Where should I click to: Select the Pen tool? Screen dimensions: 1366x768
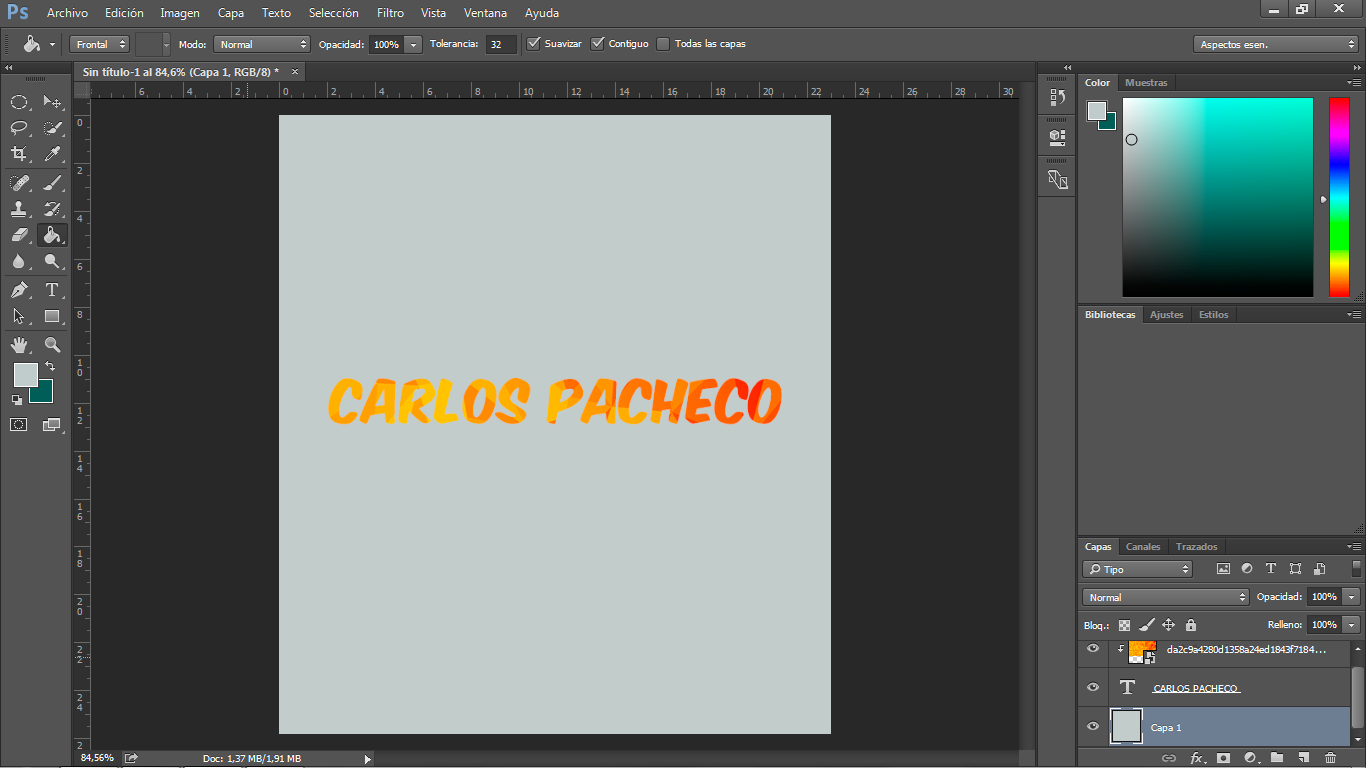point(19,290)
